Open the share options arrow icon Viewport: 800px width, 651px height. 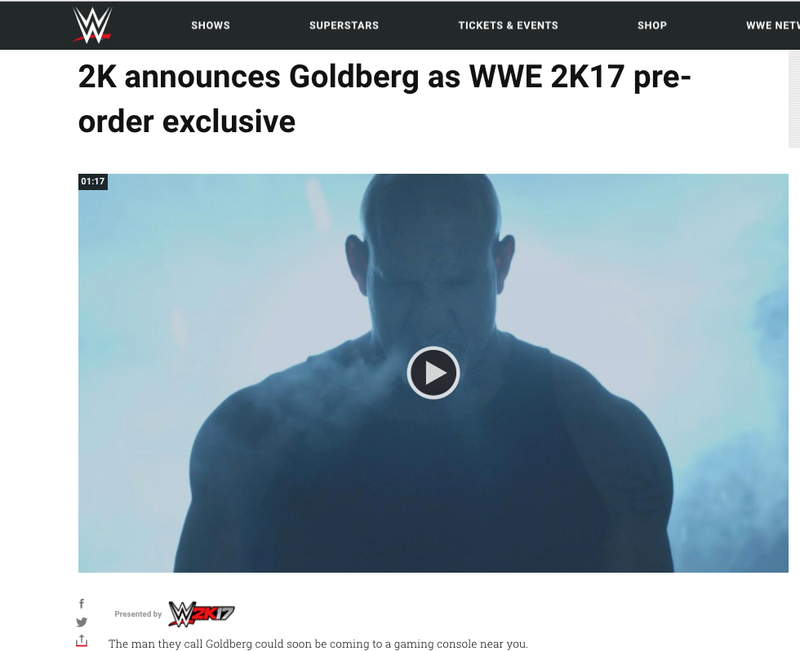(x=82, y=641)
